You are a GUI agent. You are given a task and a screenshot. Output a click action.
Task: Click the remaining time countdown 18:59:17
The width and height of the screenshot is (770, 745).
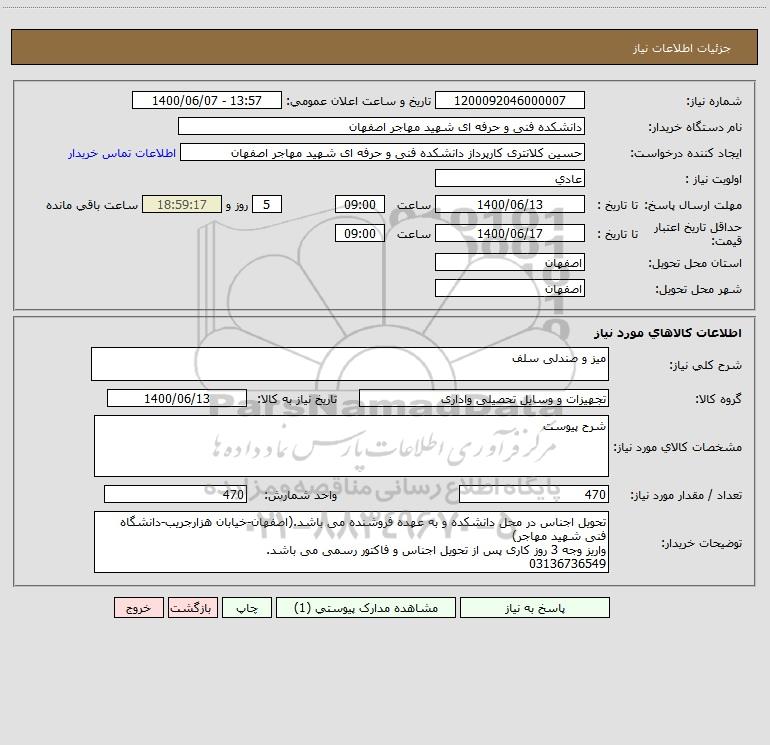click(x=182, y=204)
